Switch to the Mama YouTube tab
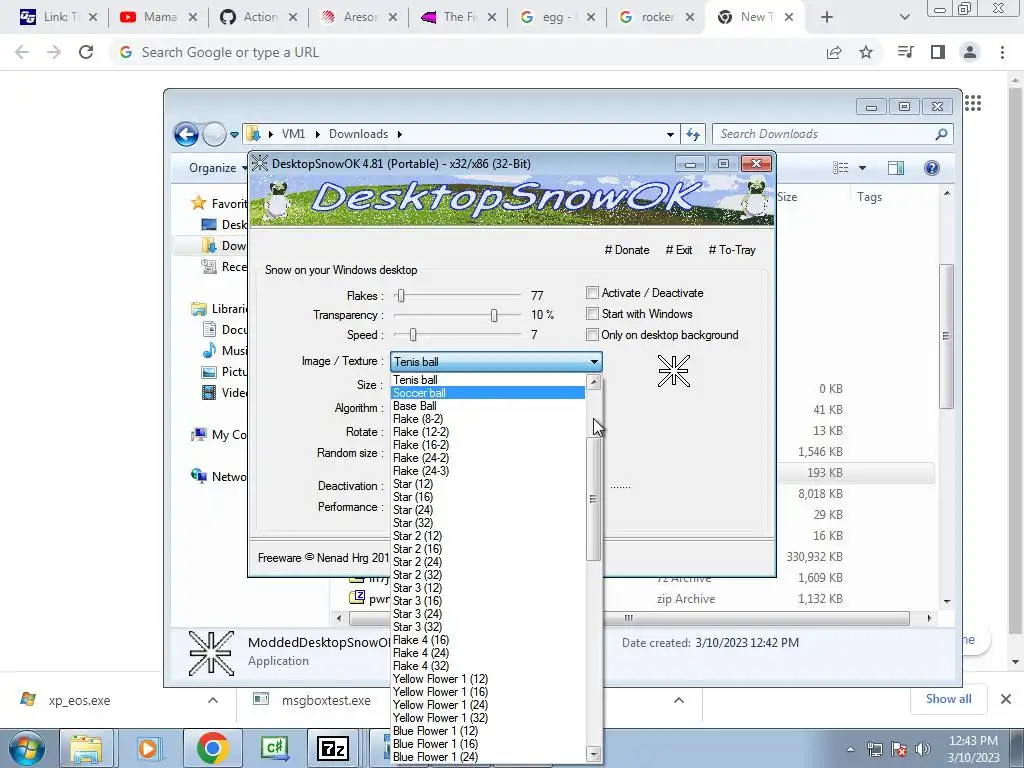The width and height of the screenshot is (1024, 768). tap(158, 17)
